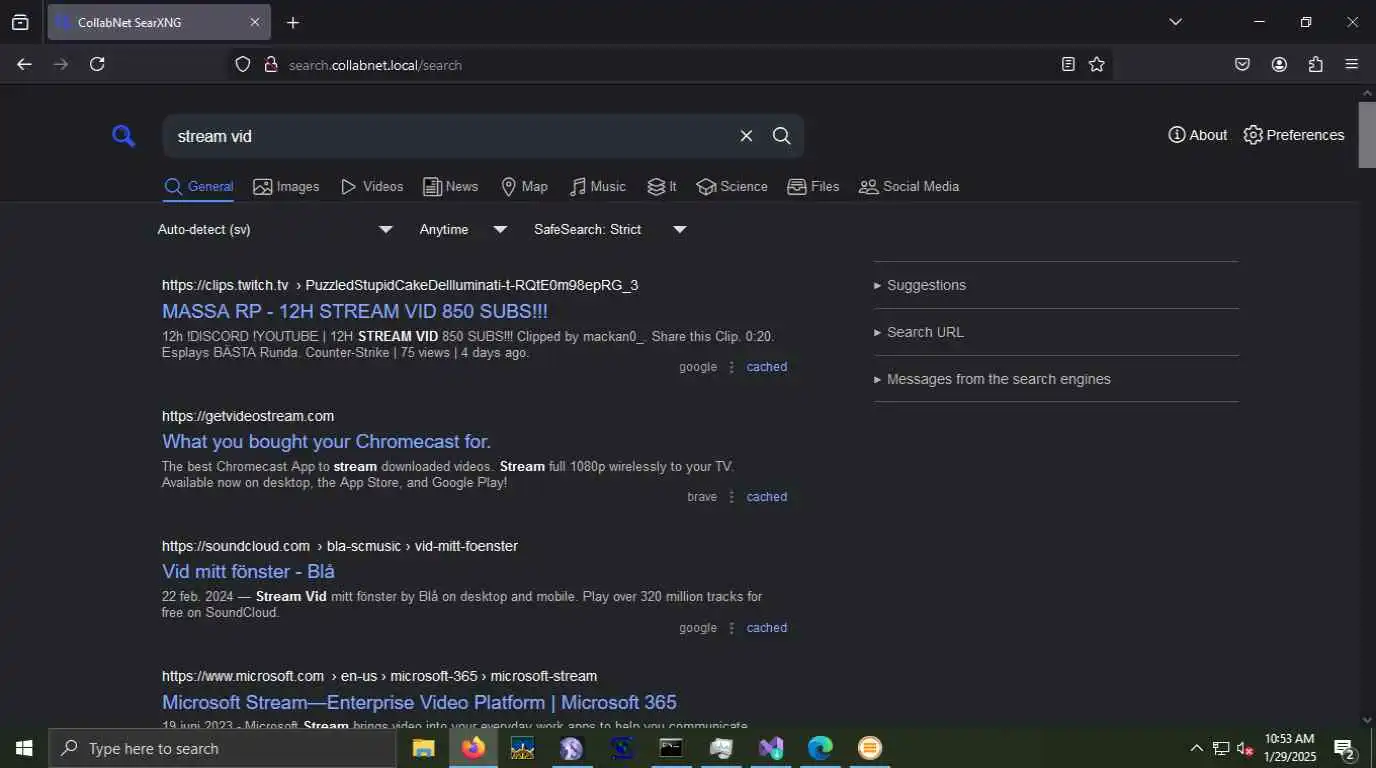The image size is (1376, 768).
Task: Select the General category tab
Action: click(x=198, y=187)
